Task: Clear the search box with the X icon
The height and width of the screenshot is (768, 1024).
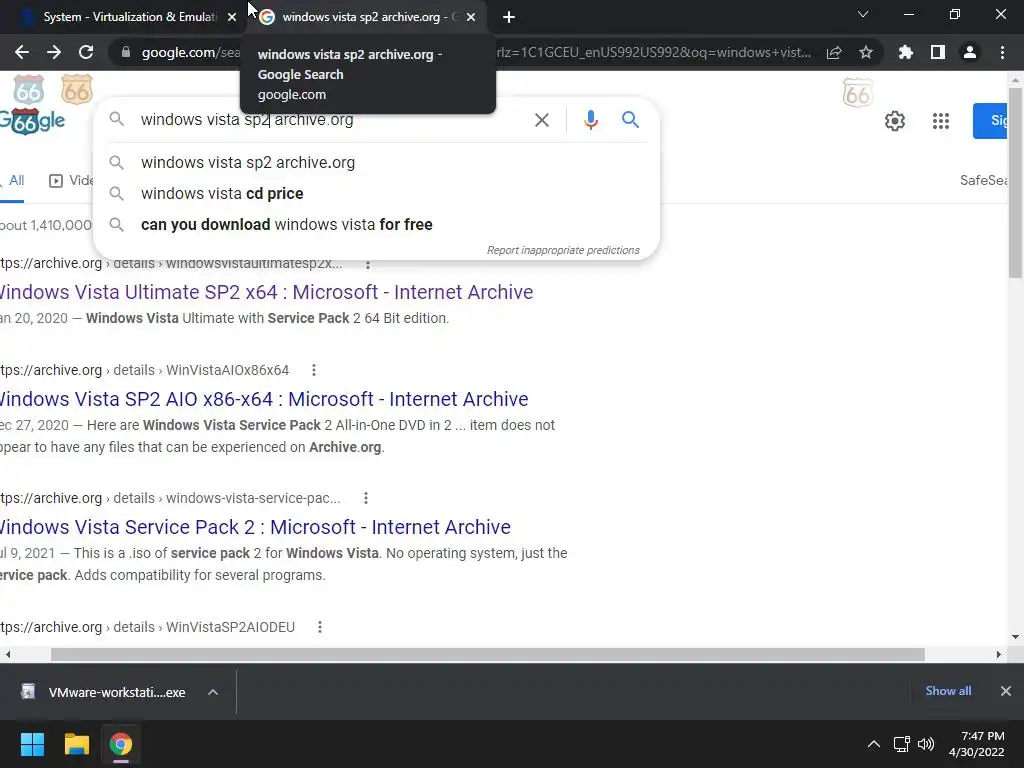Action: tap(541, 120)
